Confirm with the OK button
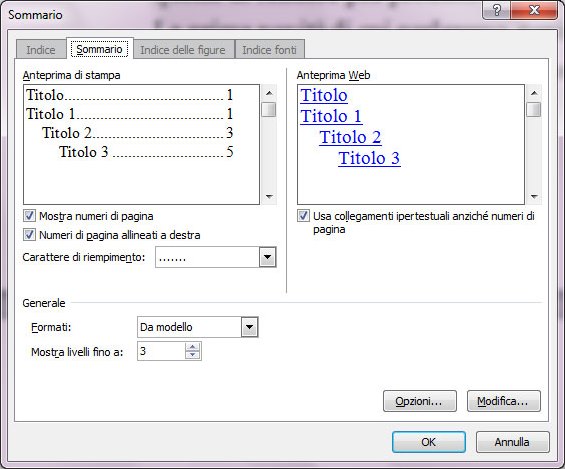 click(429, 442)
